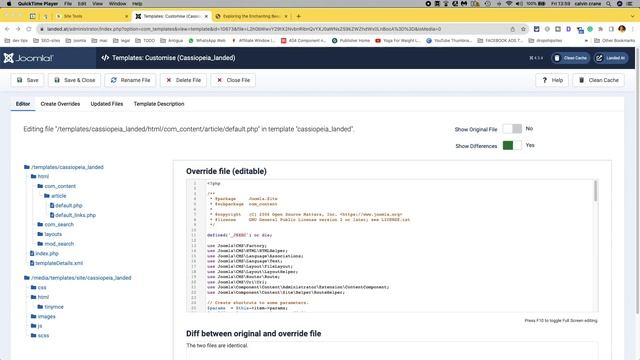This screenshot has height=360, width=640.
Task: Click the volume icon in menu bar
Action: [519, 4]
